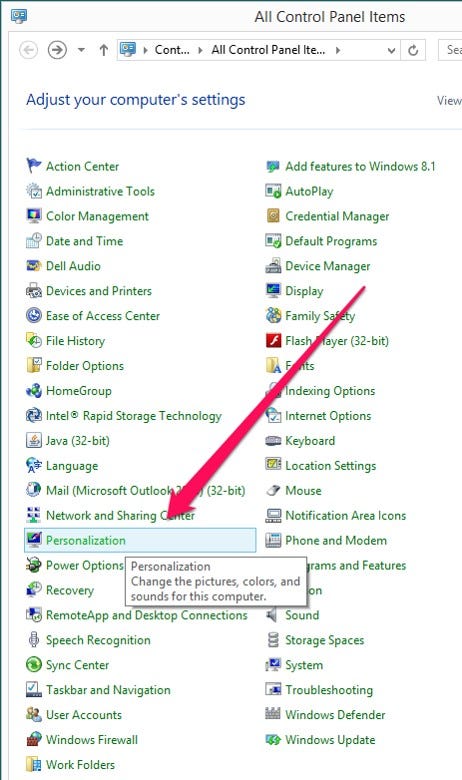Click the Forward navigation arrow
Image resolution: width=462 pixels, height=780 pixels.
57,50
